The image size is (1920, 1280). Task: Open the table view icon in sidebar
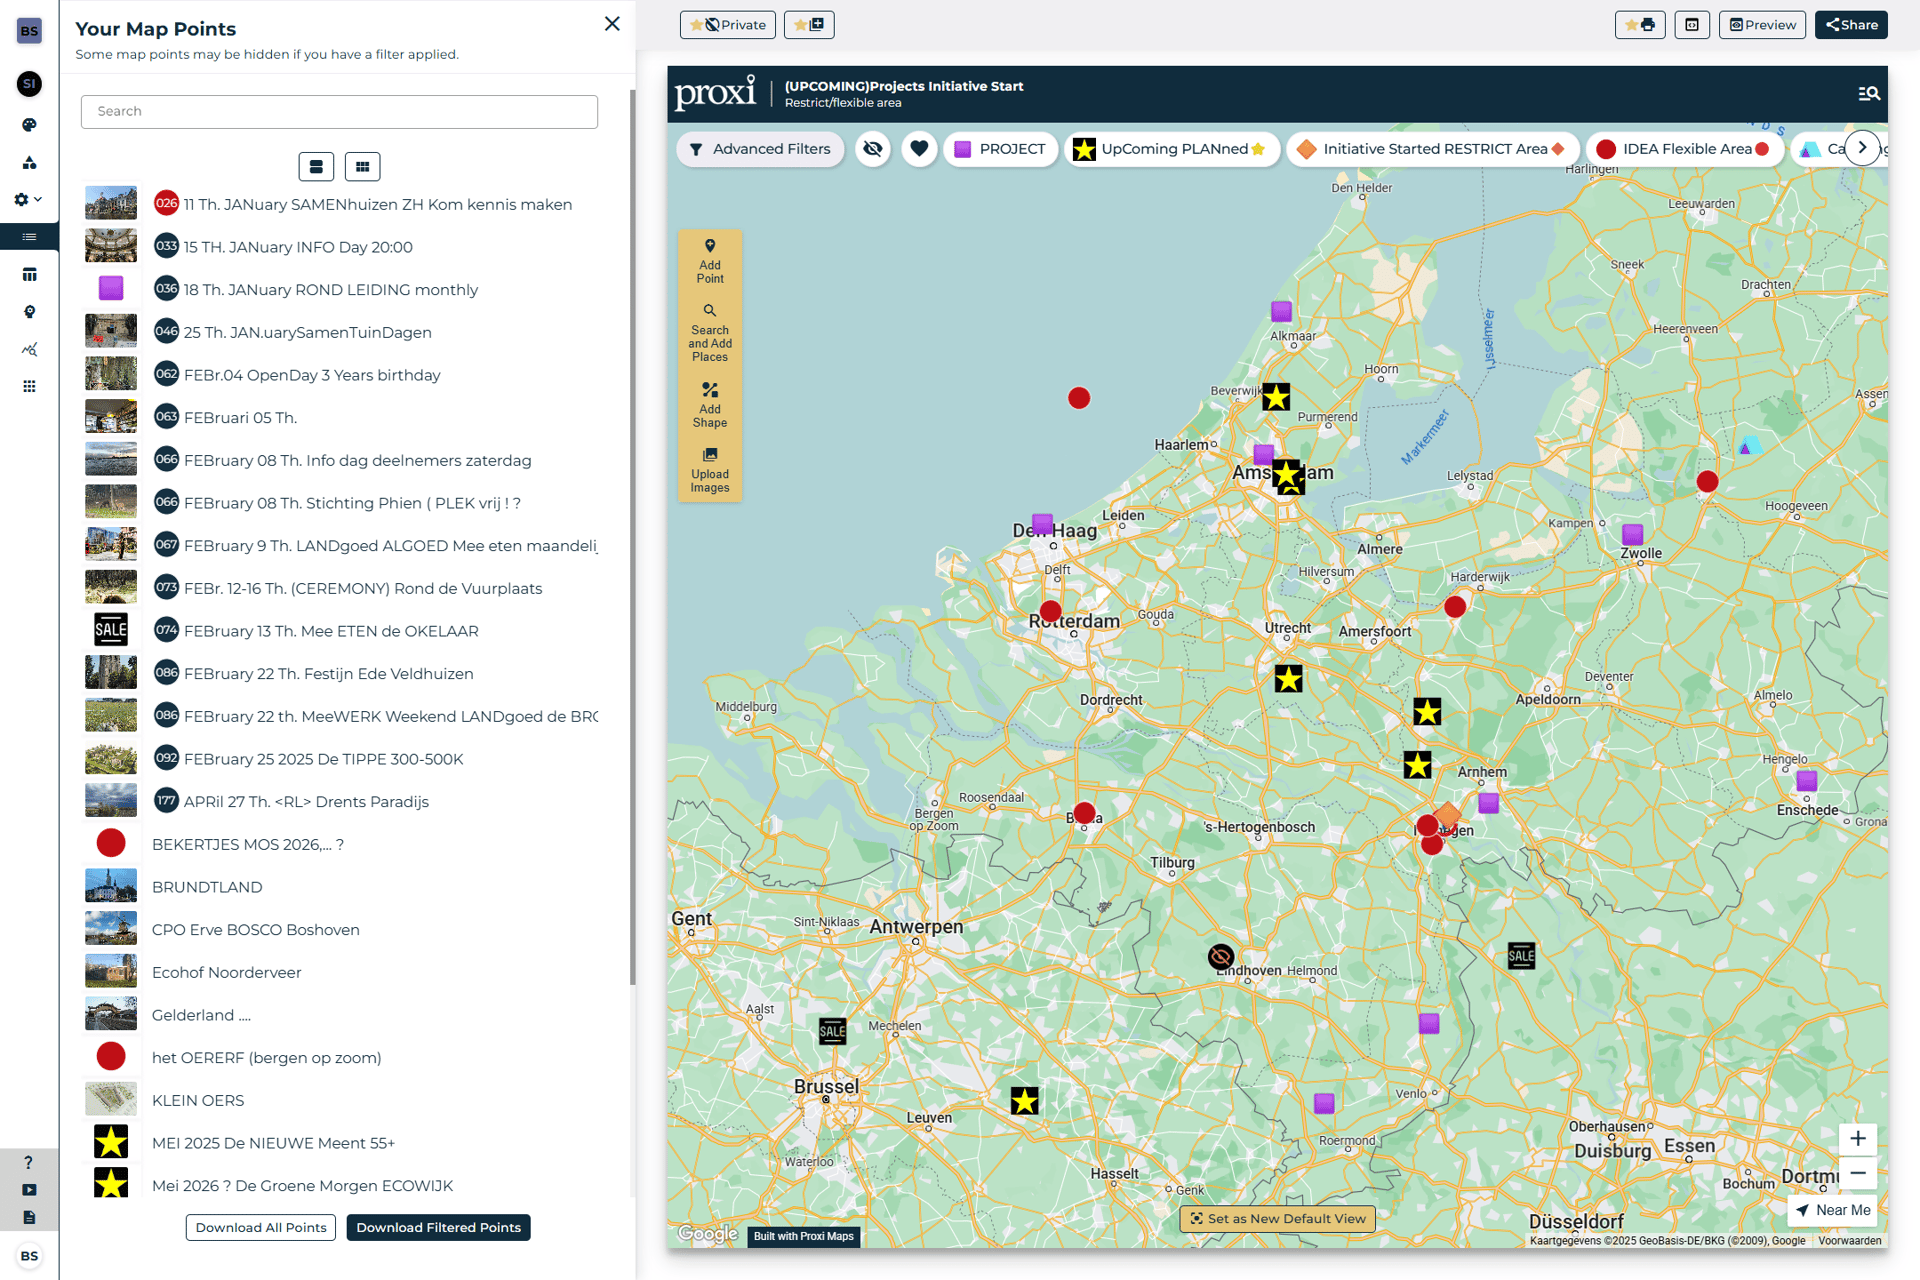point(29,274)
